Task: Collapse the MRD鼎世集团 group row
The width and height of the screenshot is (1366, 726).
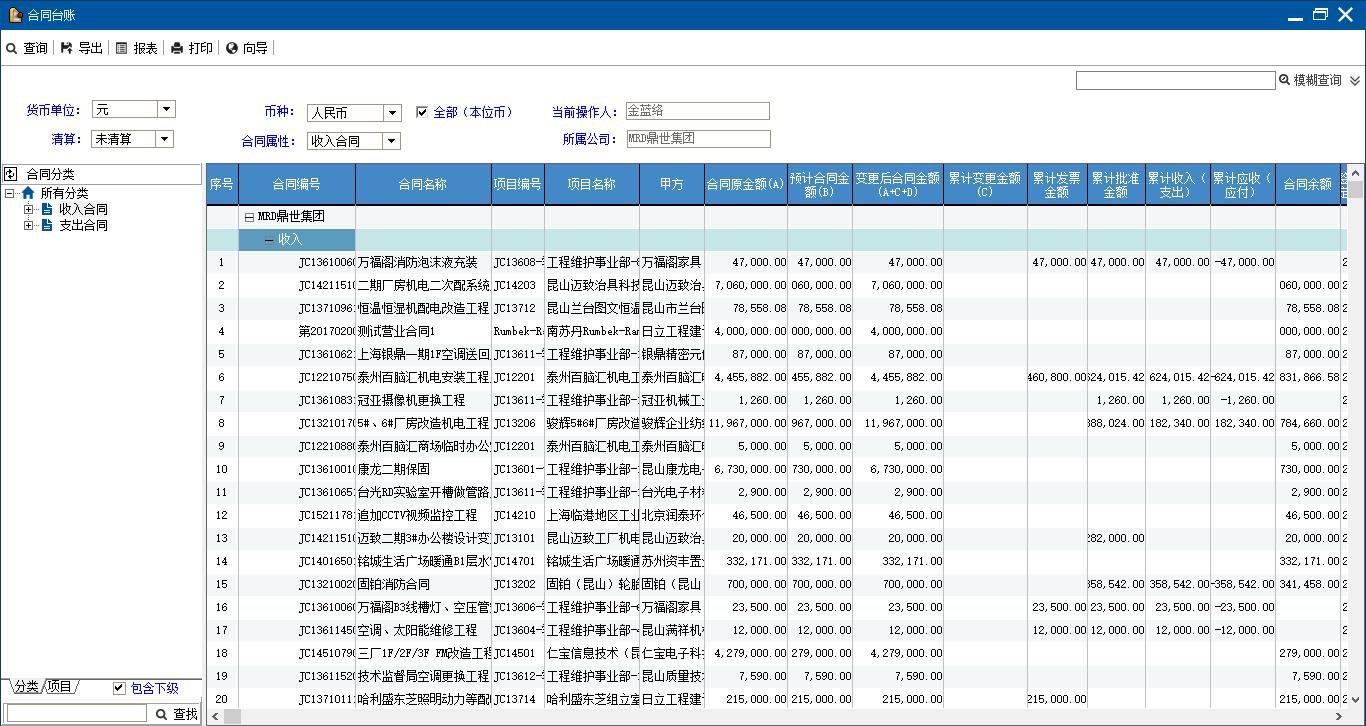Action: click(x=249, y=216)
